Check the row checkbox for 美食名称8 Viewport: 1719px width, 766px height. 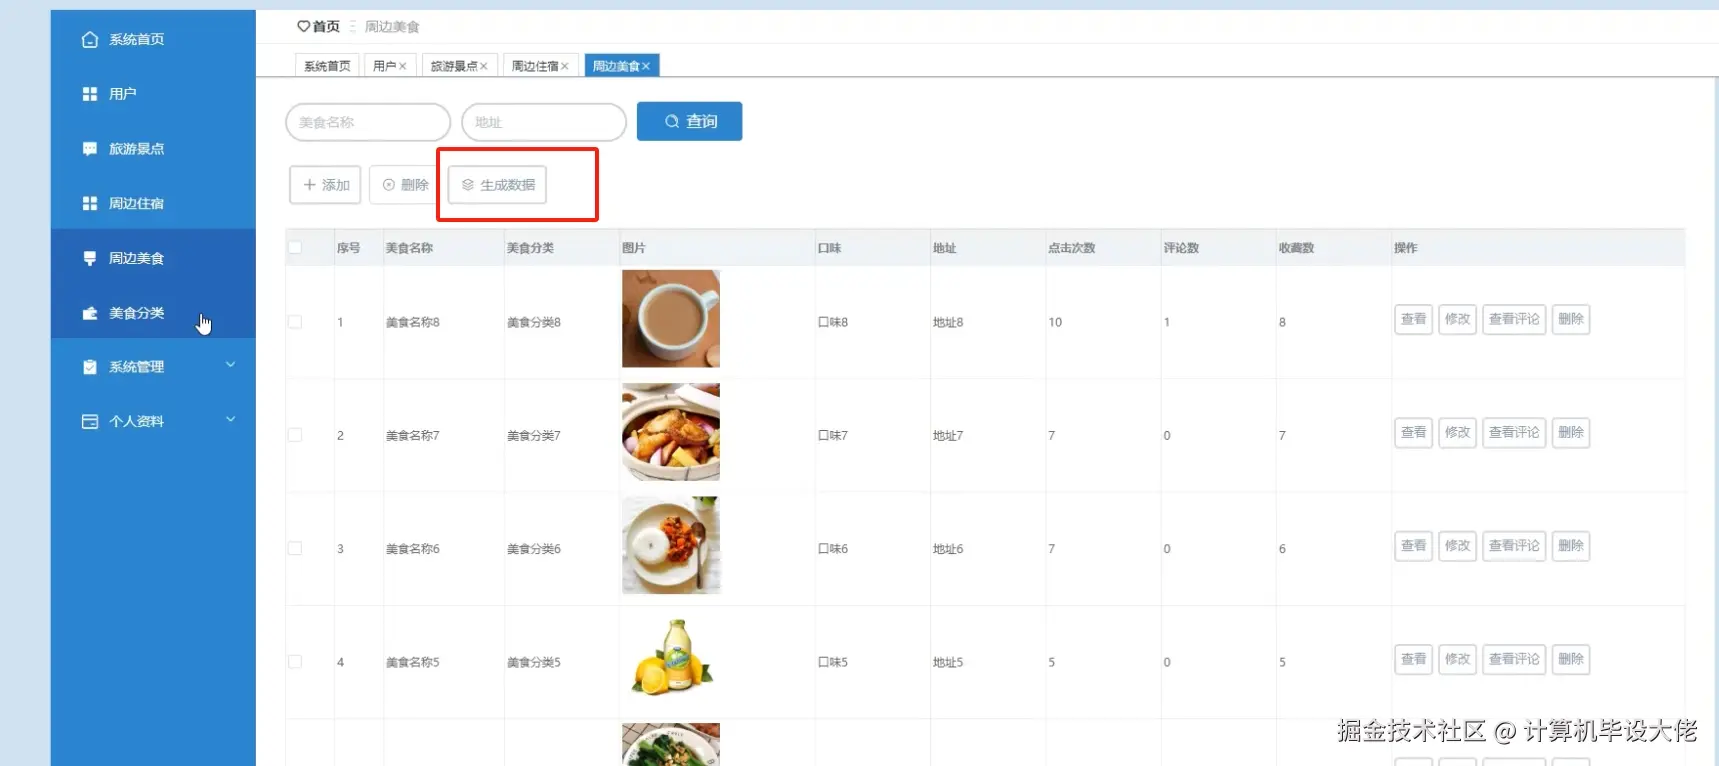[295, 322]
